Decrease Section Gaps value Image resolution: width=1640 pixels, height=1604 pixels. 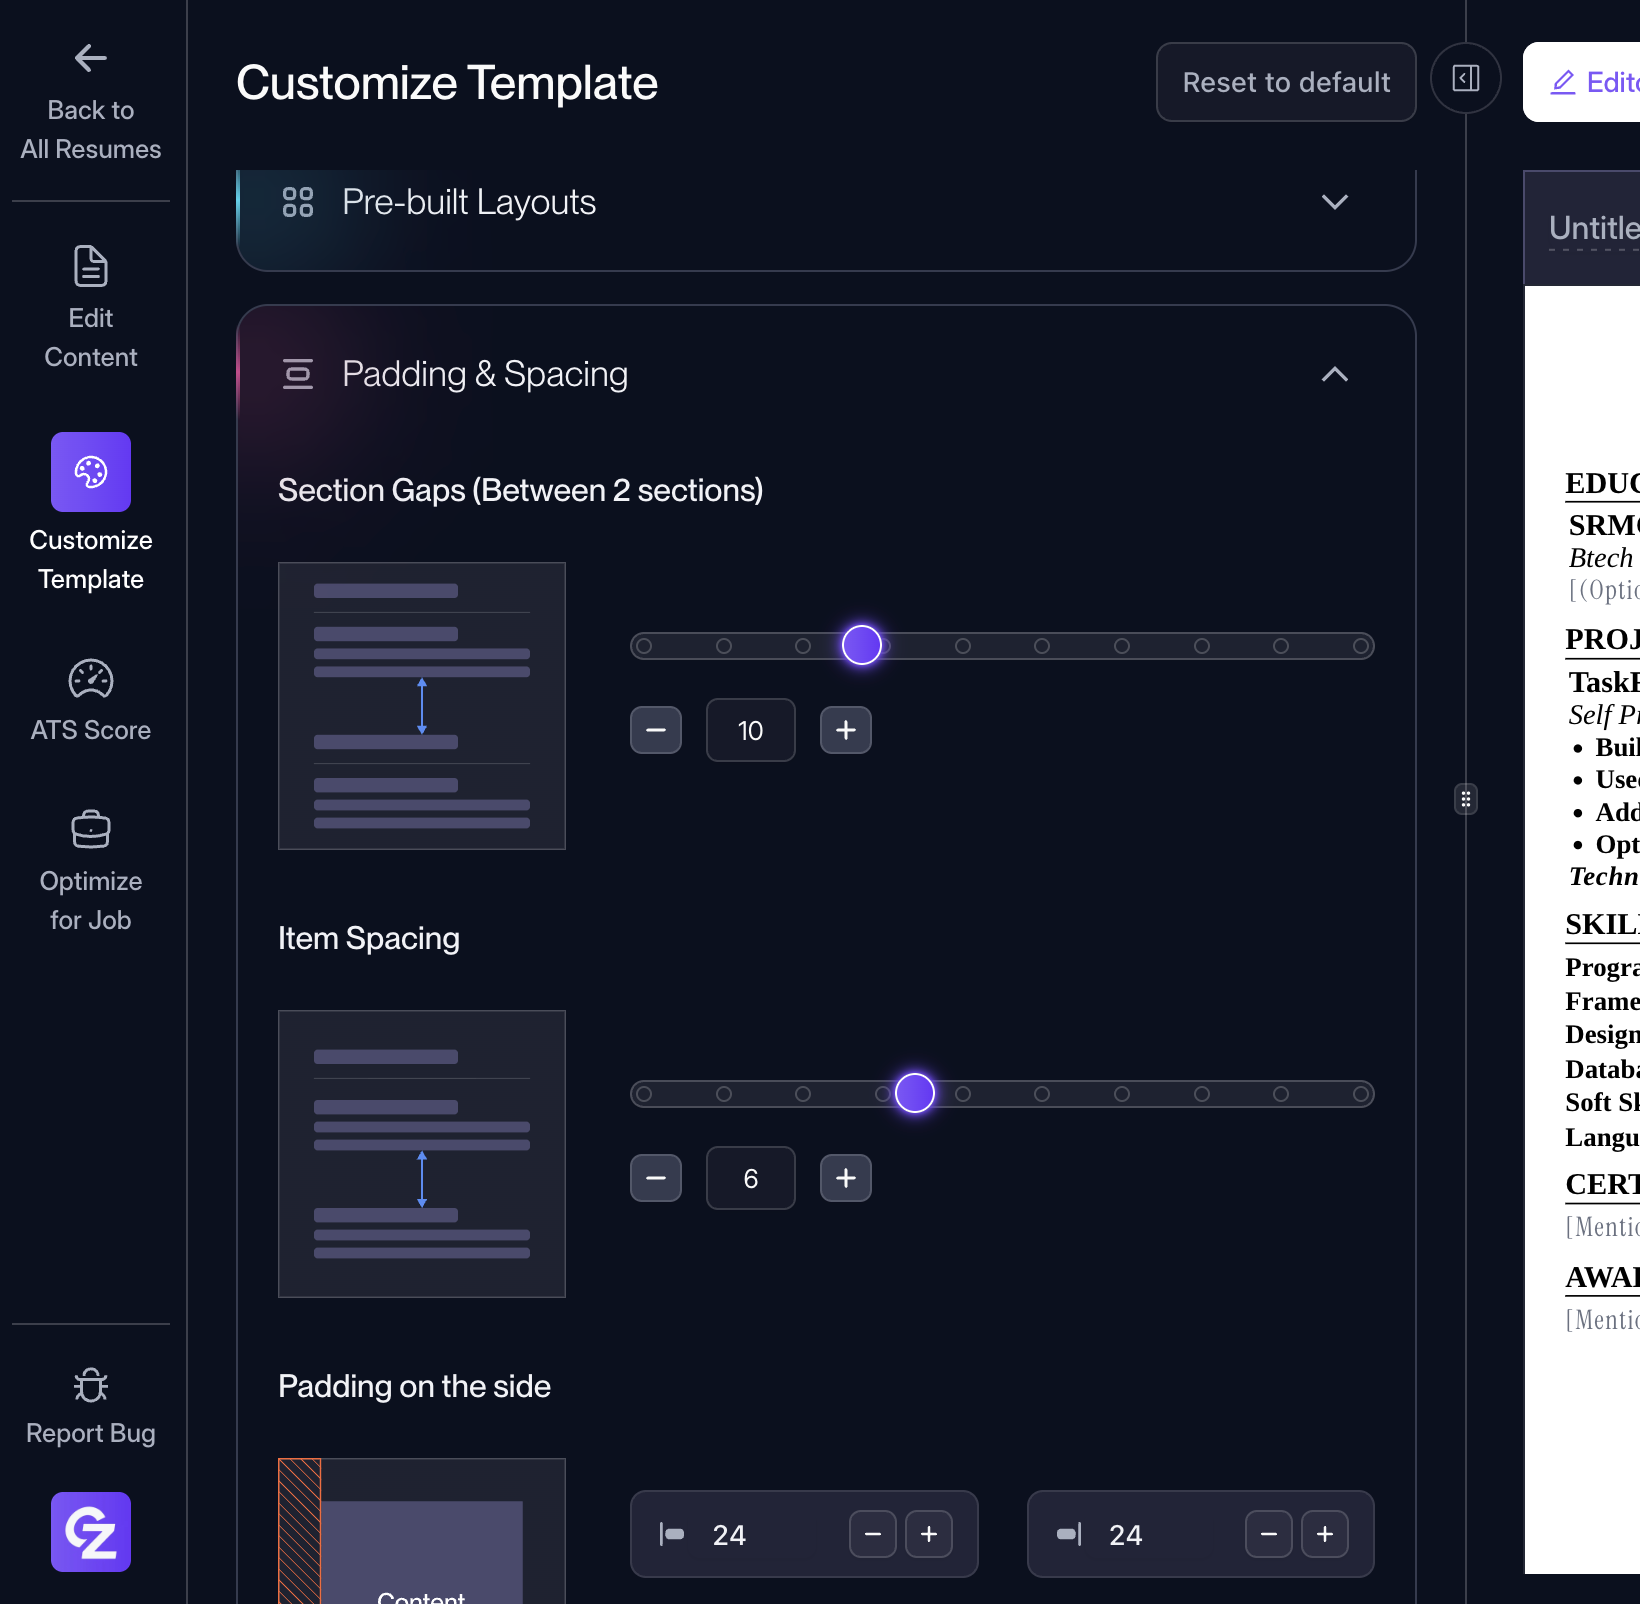[656, 730]
